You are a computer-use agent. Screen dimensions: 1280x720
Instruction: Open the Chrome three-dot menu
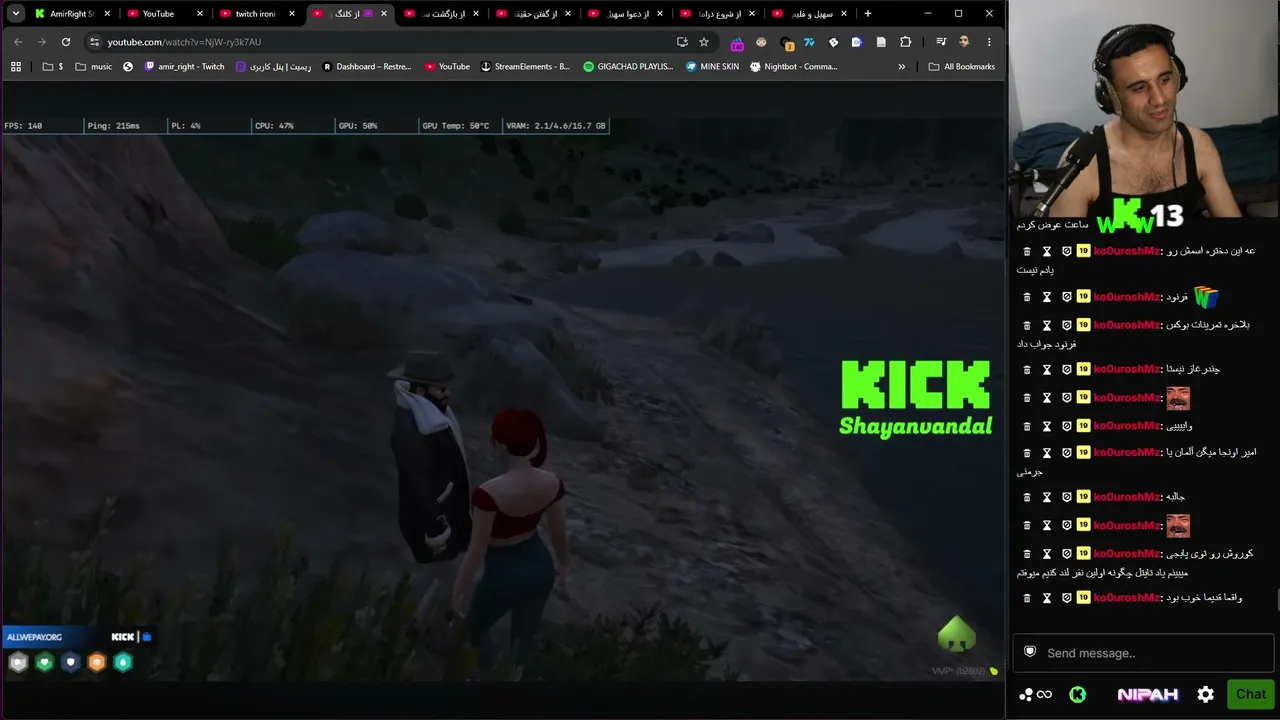[989, 42]
